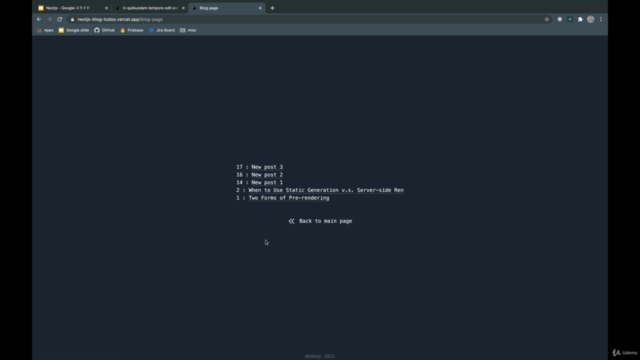Click the round gray extension icon
Screen dimensions: 640x360
560,19
